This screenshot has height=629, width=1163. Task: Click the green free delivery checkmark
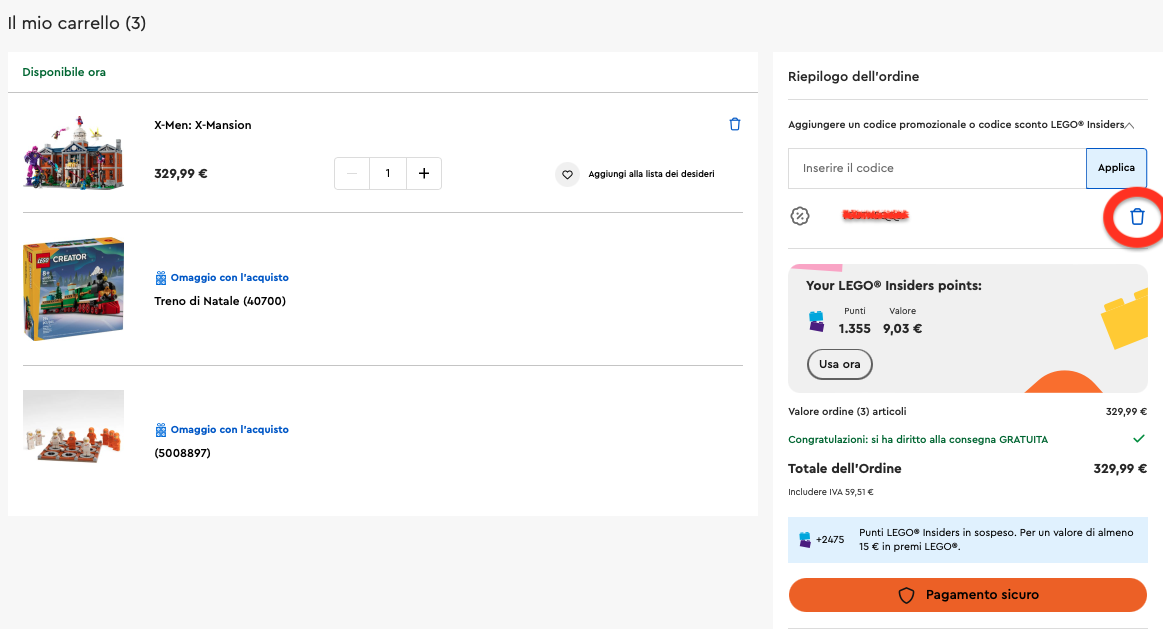pos(1139,439)
